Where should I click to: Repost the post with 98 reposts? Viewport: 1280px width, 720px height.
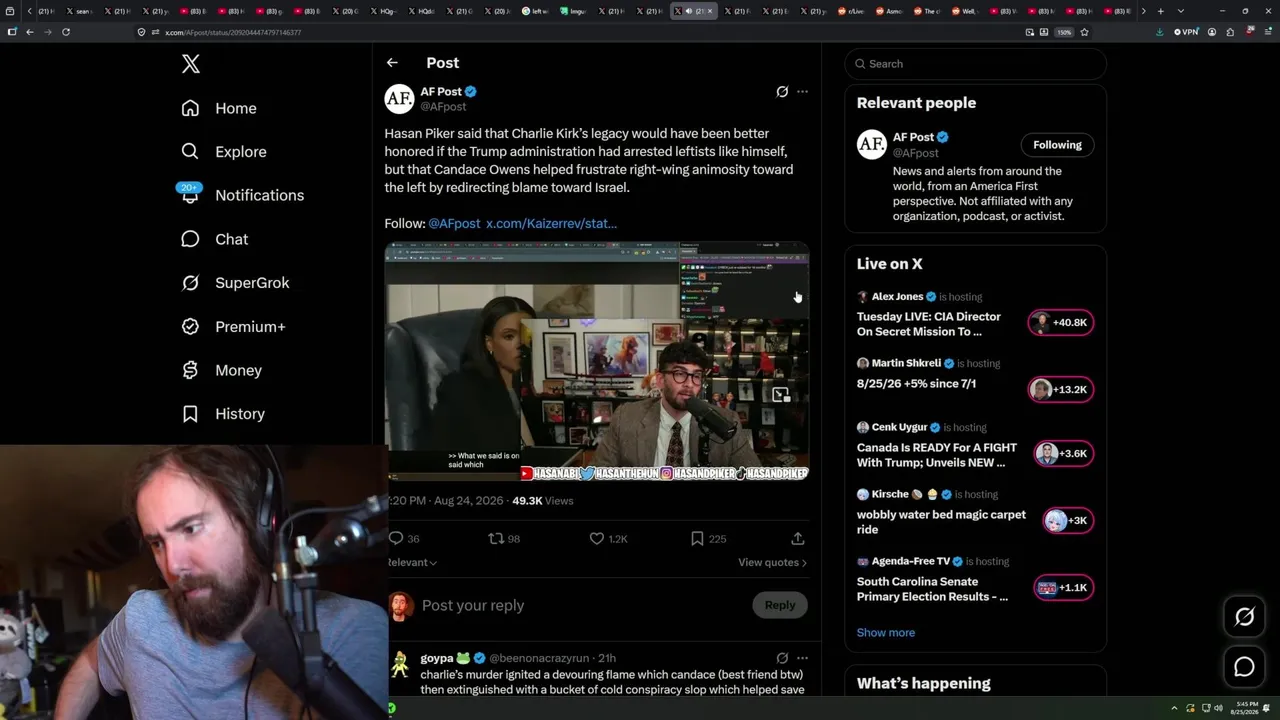(496, 539)
